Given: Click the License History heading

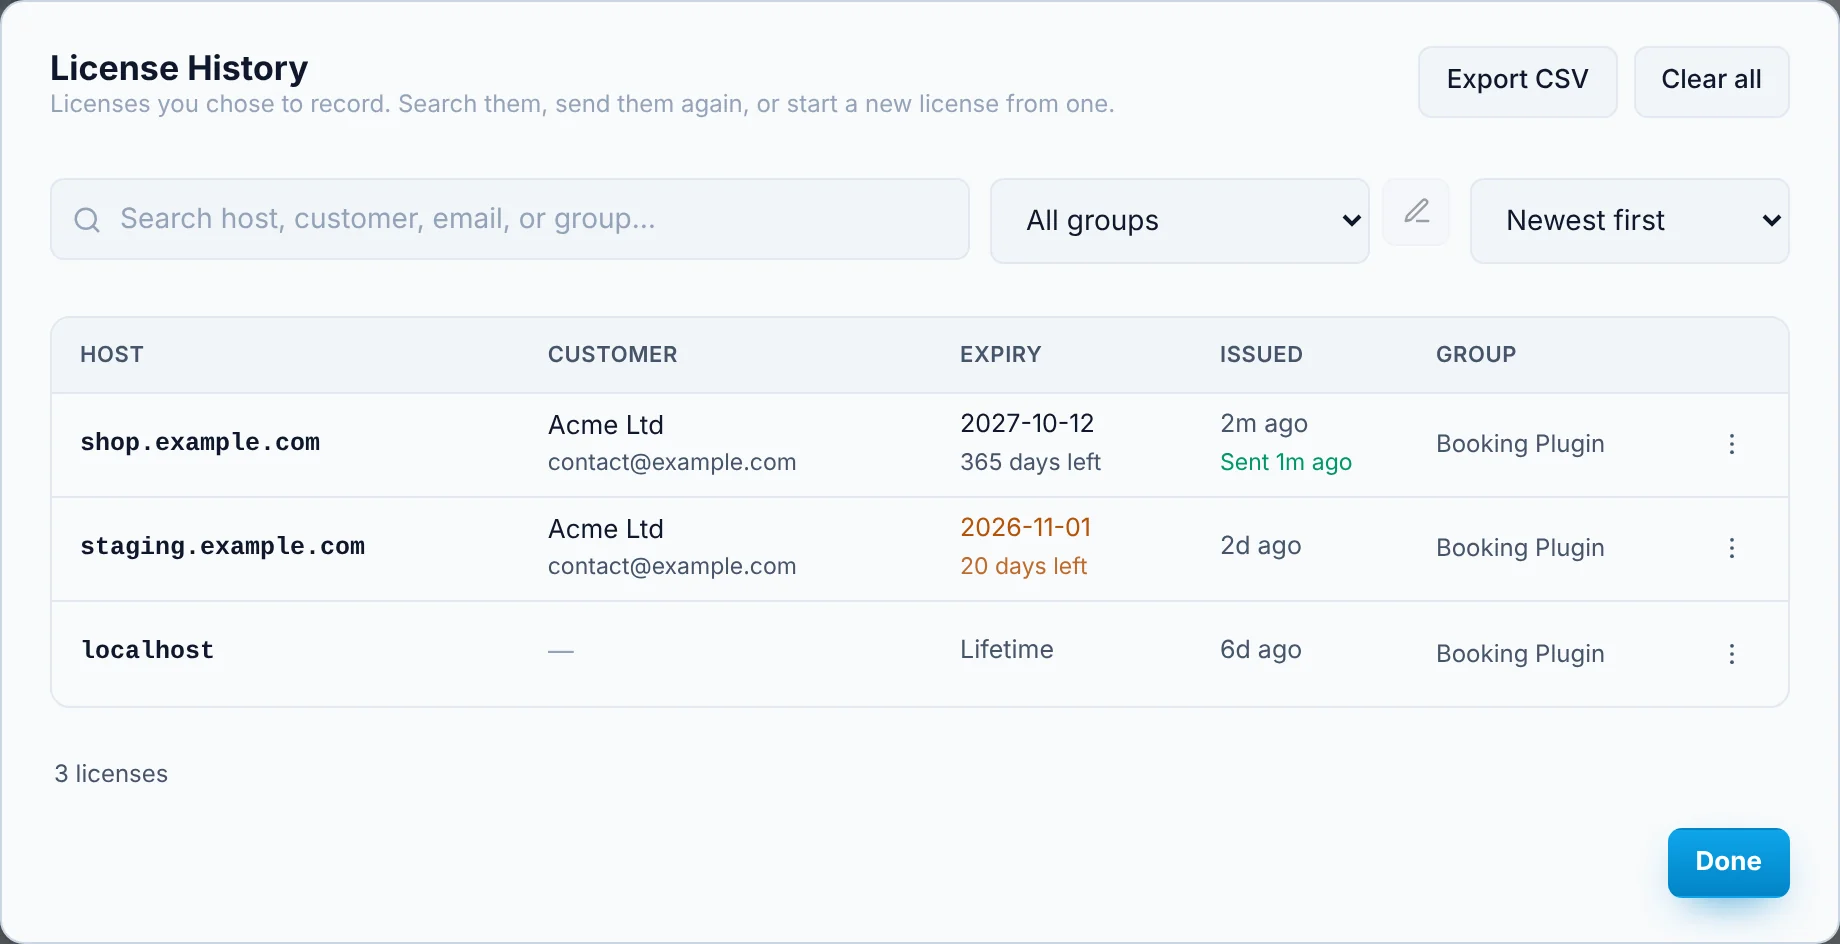Looking at the screenshot, I should point(179,68).
